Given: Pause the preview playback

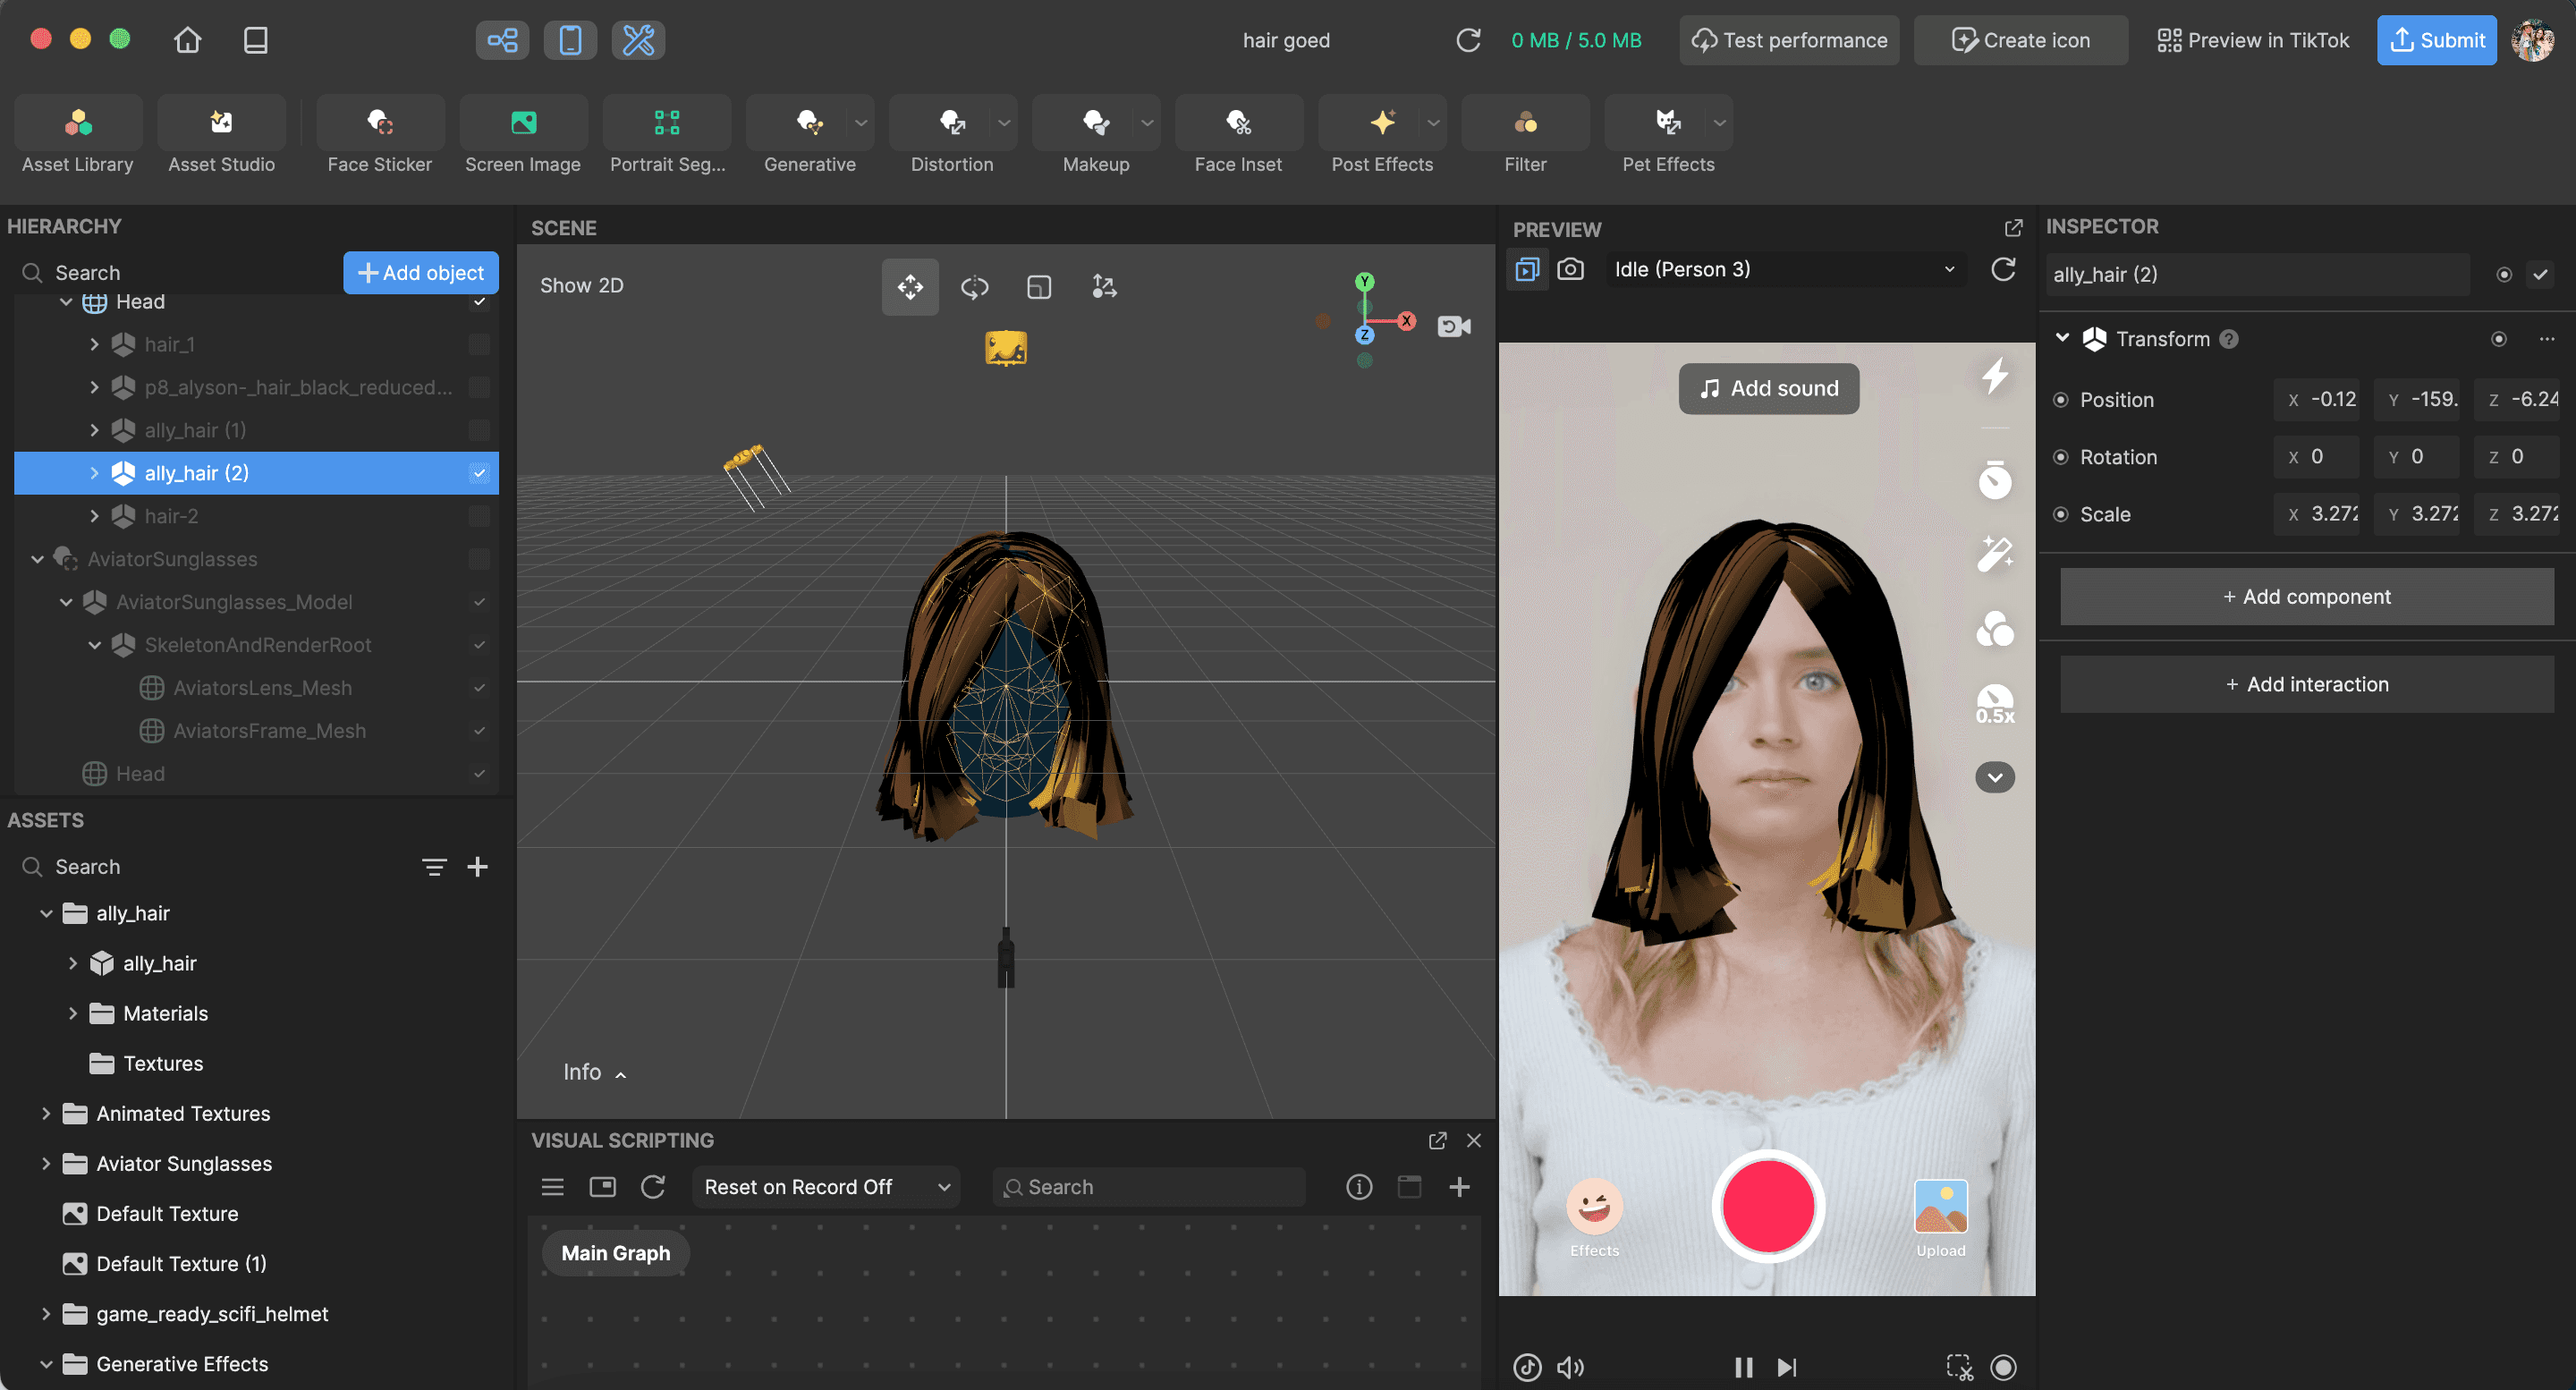Looking at the screenshot, I should [1743, 1366].
